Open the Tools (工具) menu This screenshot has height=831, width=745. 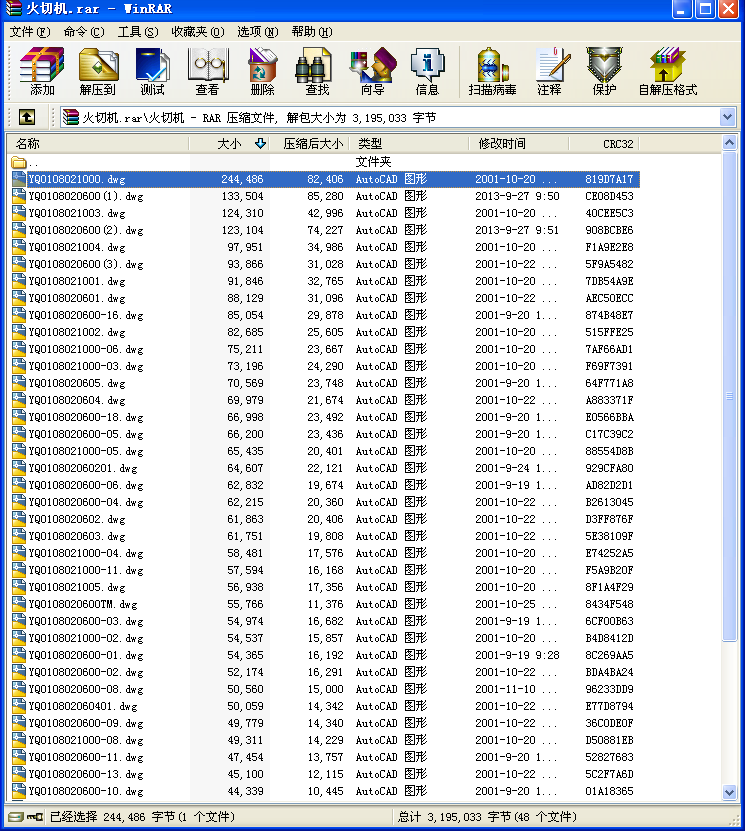pos(138,32)
